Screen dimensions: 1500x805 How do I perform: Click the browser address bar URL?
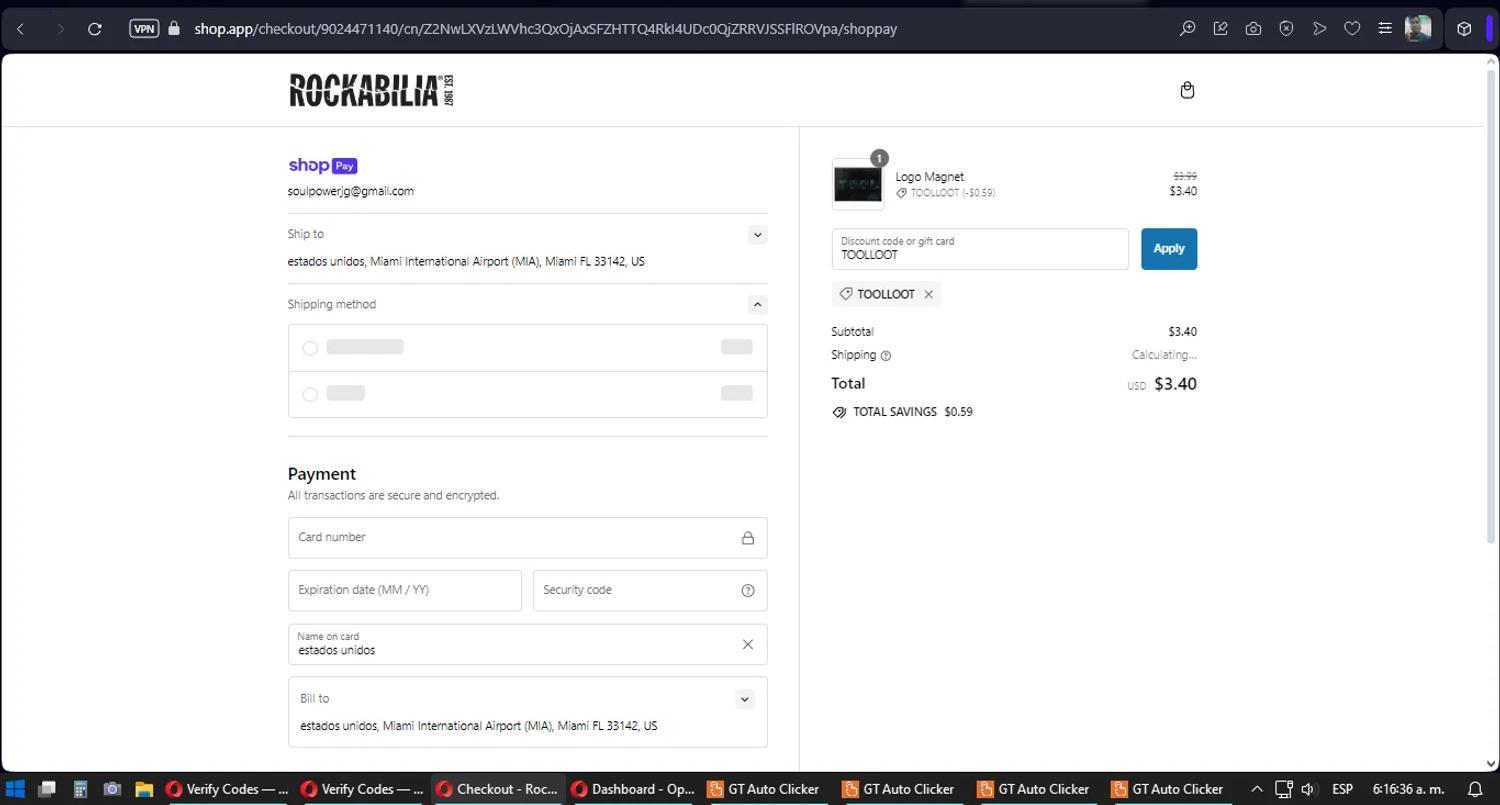click(545, 29)
